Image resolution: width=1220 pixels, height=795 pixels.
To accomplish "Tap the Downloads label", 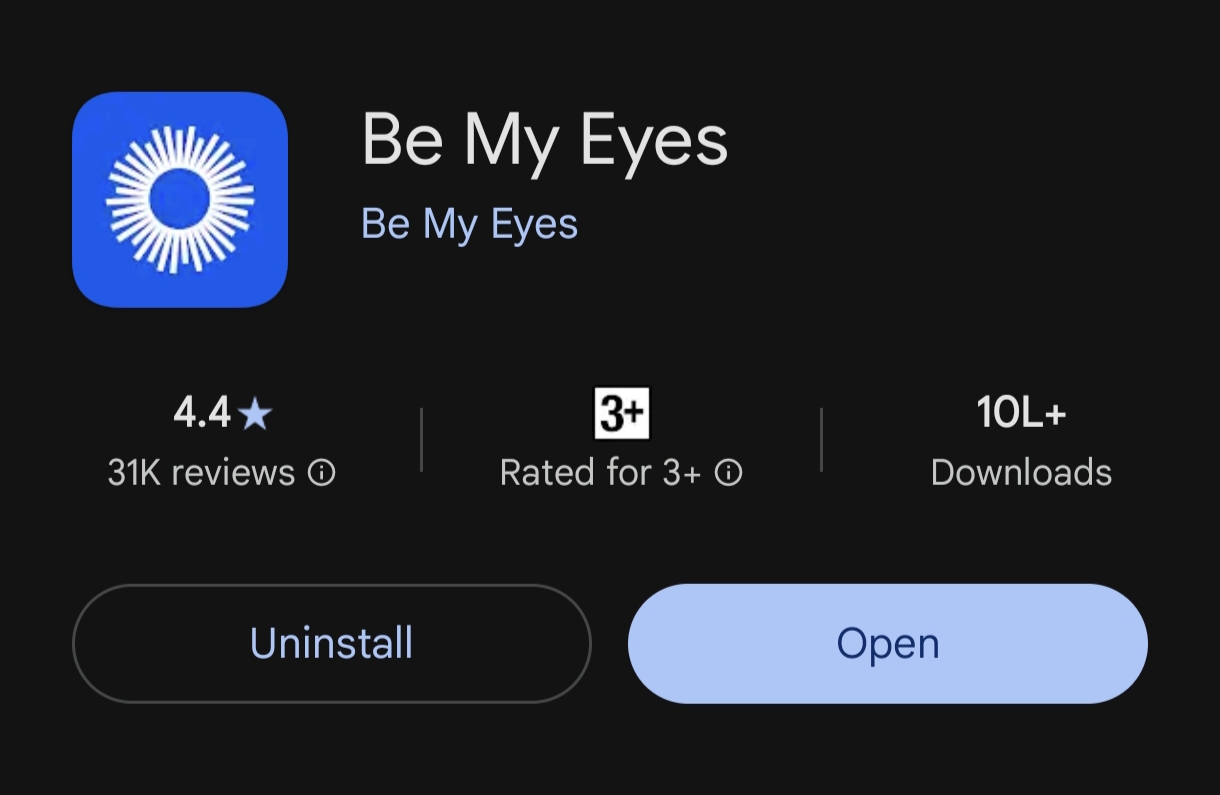I will tap(1021, 472).
